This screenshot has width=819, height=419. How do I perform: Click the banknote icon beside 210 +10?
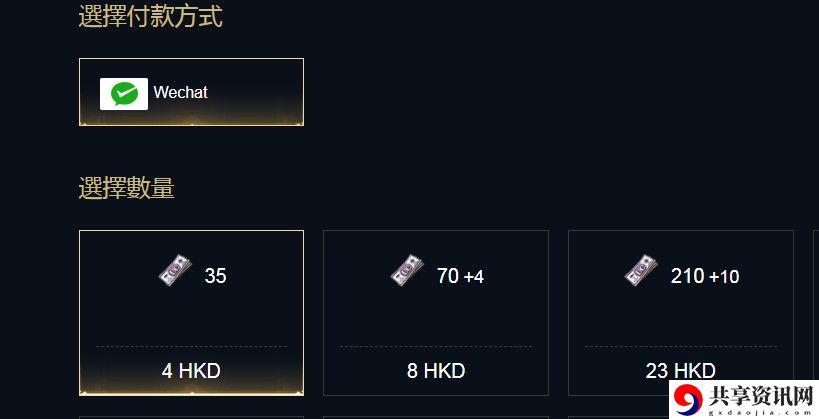pos(641,270)
